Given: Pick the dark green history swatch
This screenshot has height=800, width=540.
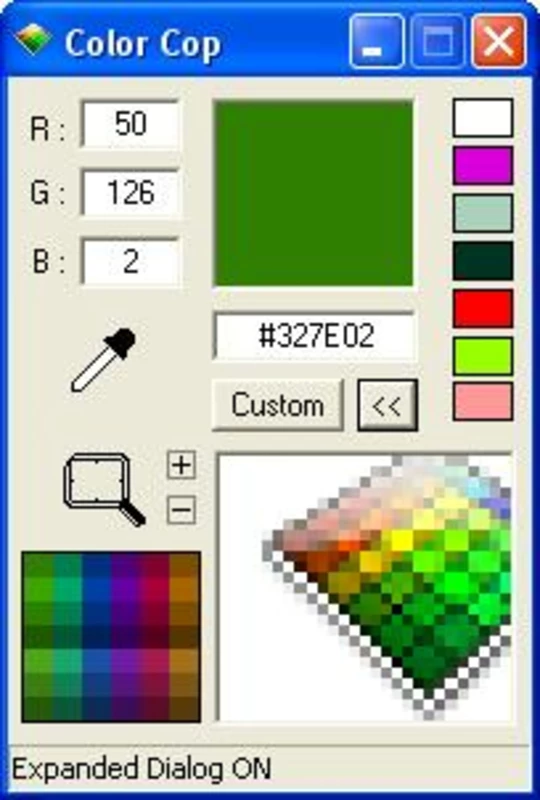Looking at the screenshot, I should [483, 261].
